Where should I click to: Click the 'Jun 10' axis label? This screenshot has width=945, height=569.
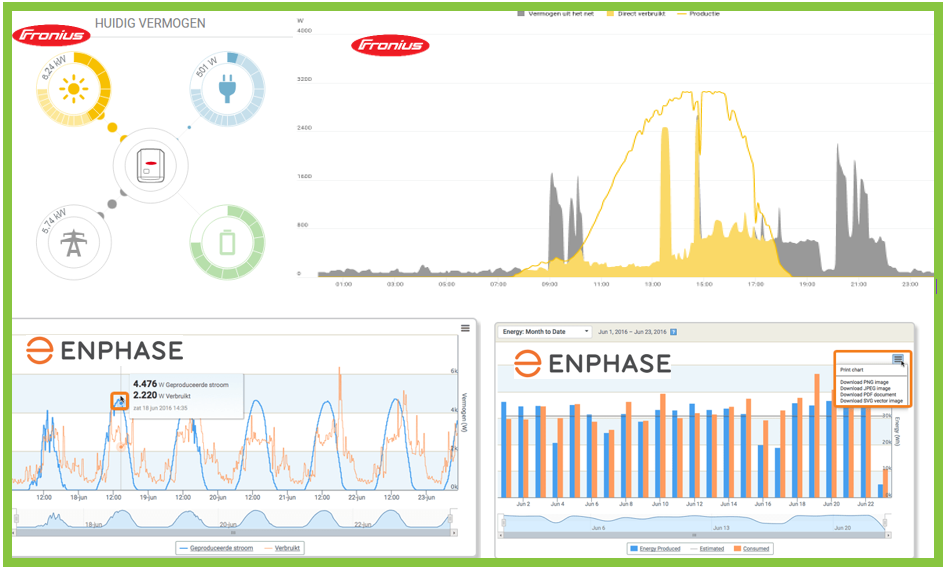pos(660,504)
